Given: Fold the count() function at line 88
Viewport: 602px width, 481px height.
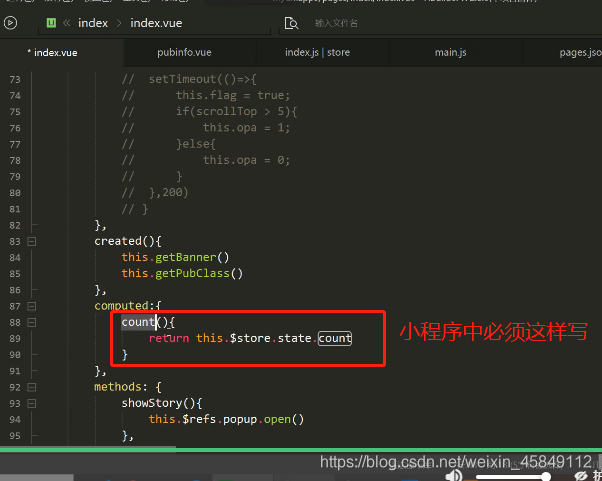Looking at the screenshot, I should 32,322.
